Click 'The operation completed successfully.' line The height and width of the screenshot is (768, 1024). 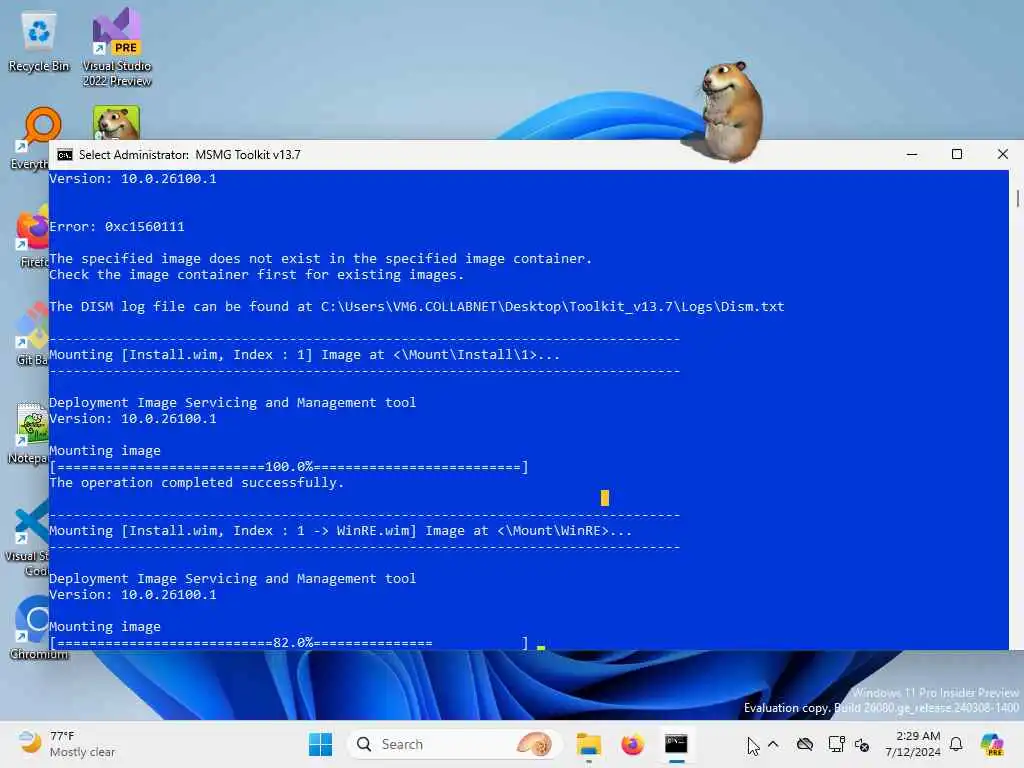coord(197,483)
